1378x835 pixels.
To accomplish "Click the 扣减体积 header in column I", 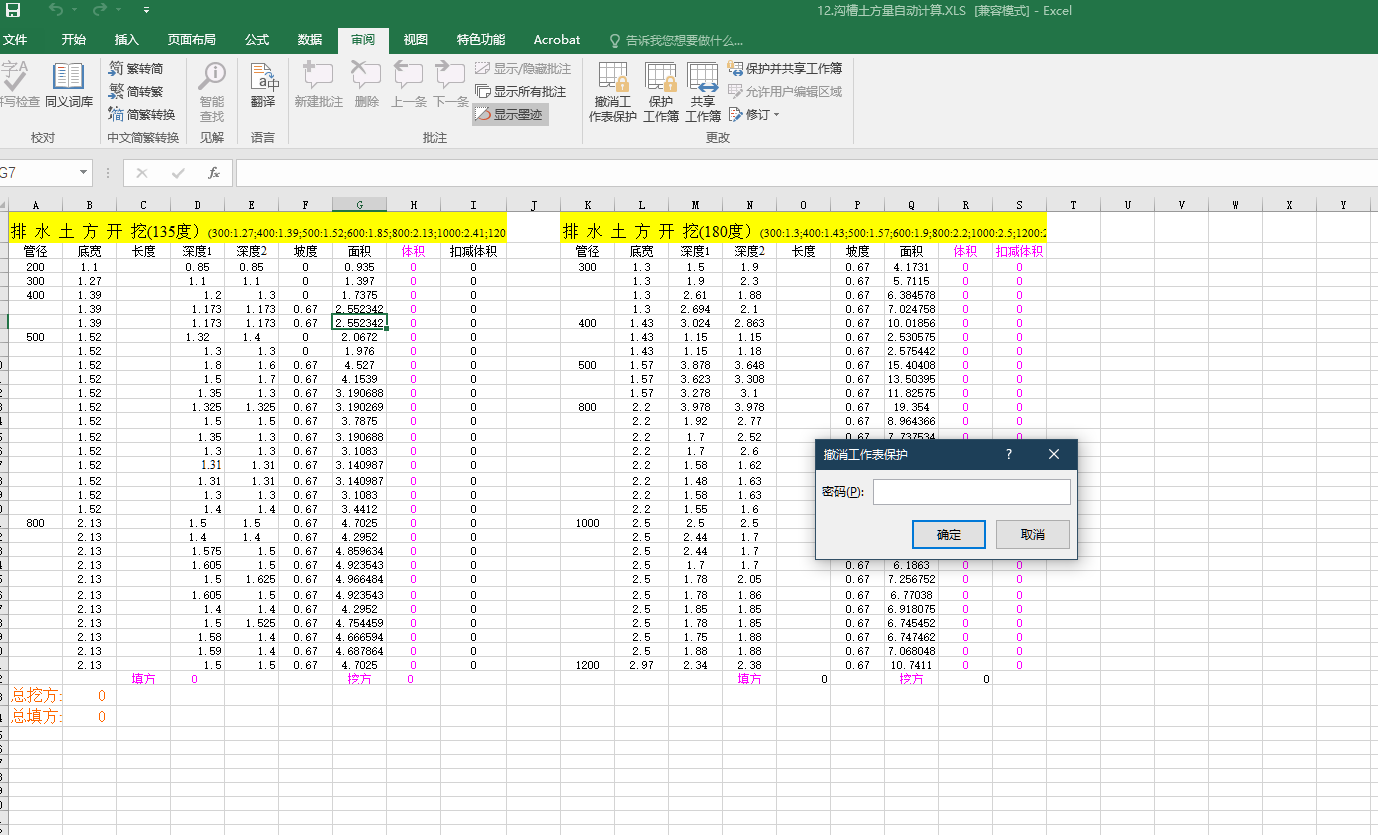I will click(473, 252).
